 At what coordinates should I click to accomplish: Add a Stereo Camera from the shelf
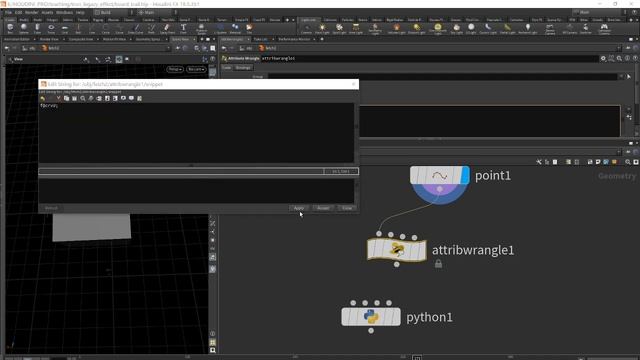coord(550,29)
